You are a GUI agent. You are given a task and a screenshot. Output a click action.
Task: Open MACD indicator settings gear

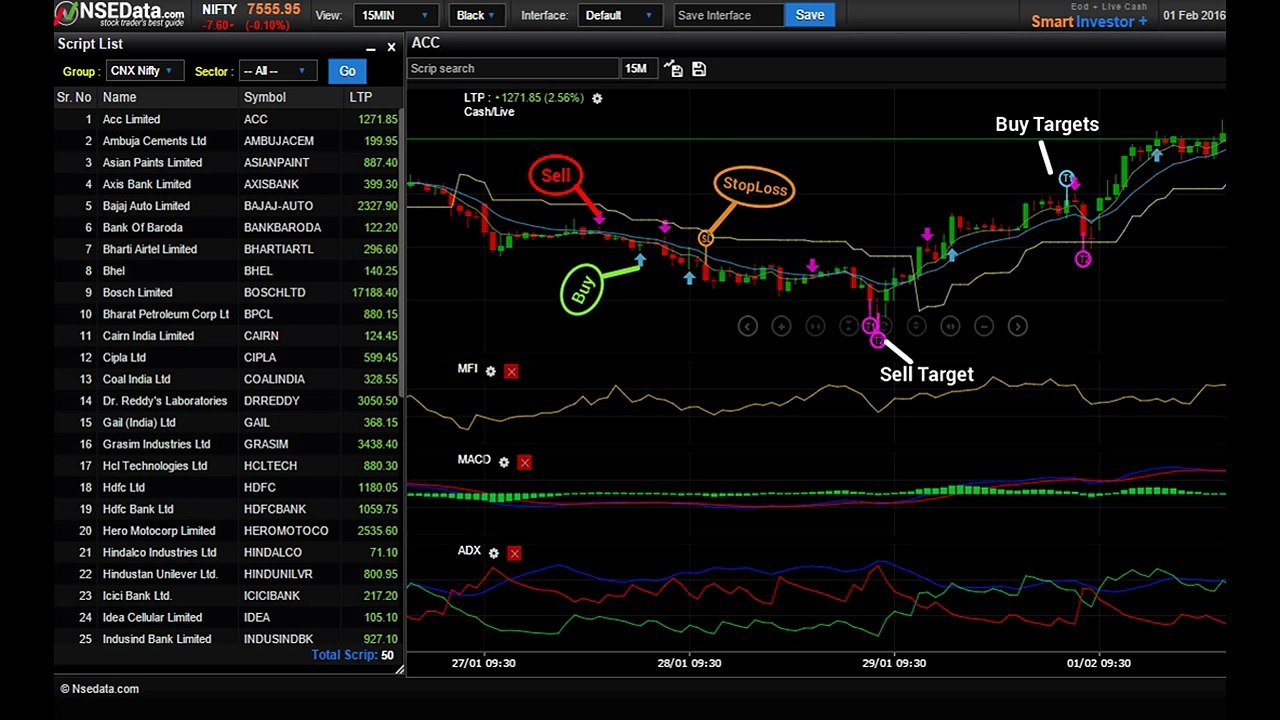click(x=504, y=462)
